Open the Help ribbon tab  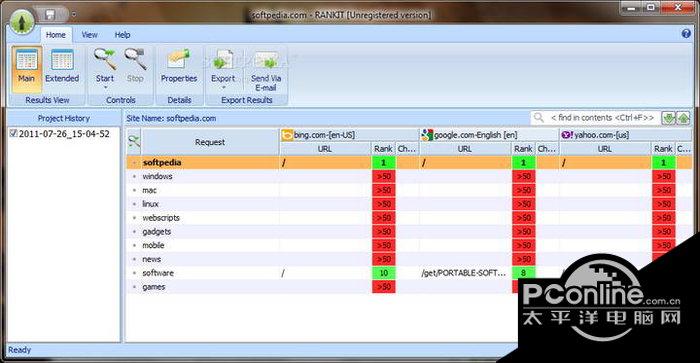click(122, 35)
